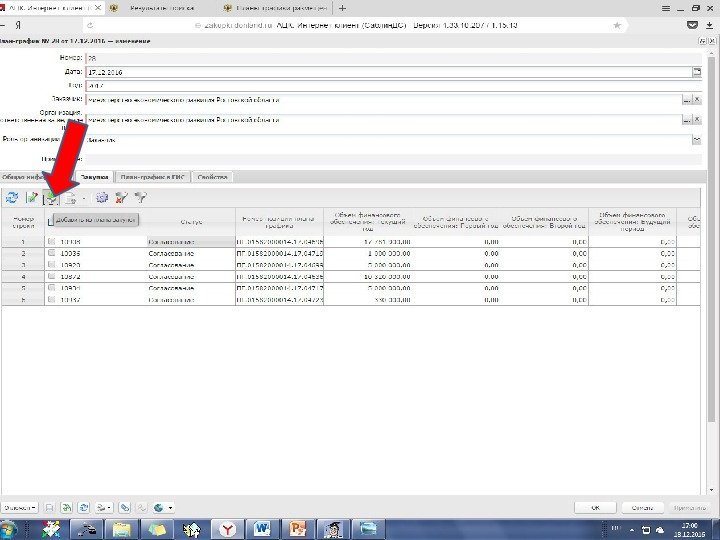Clear the Организация field with X button
720x540 pixels.
point(697,119)
